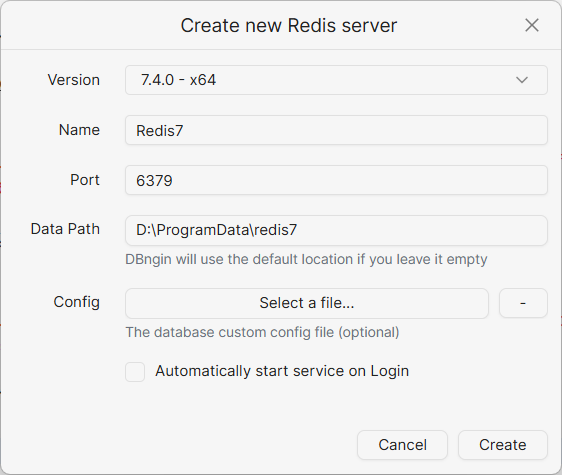Click the Version dropdown chevron arrow
This screenshot has width=562, height=475.
click(x=521, y=80)
